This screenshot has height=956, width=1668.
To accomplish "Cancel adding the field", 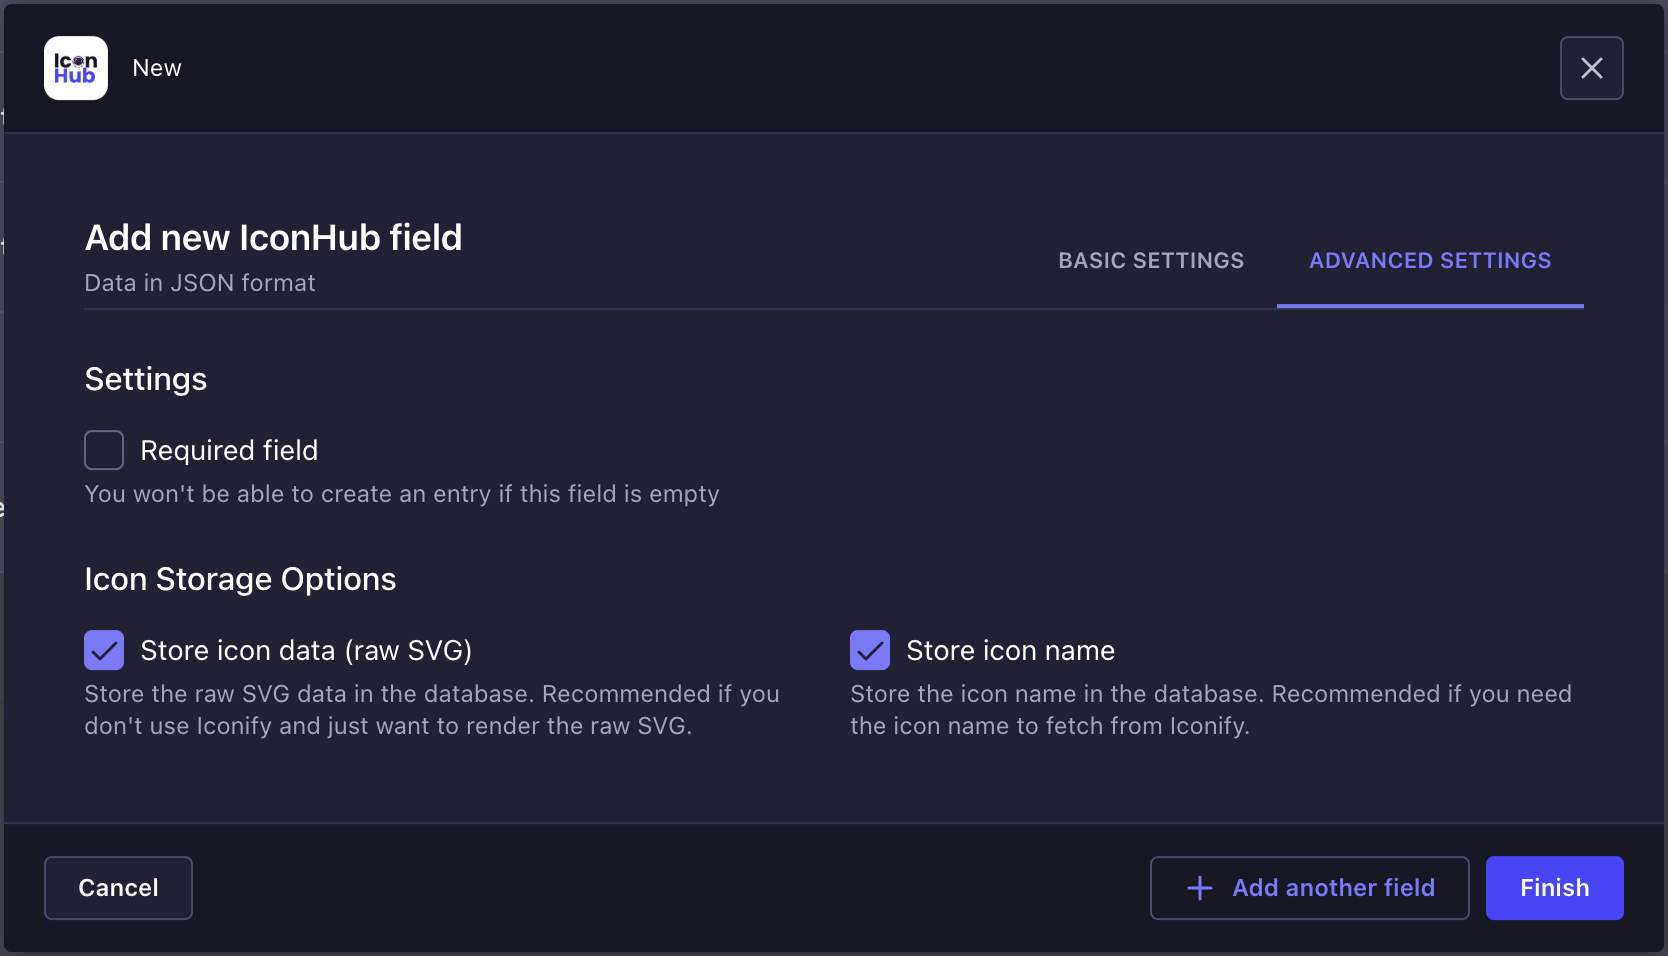I will pyautogui.click(x=118, y=888).
